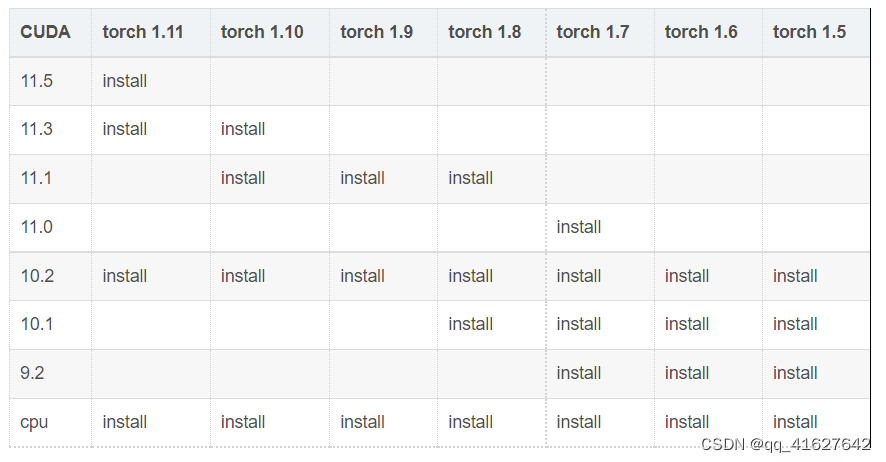Click install for cpu torch 1.11

[125, 422]
